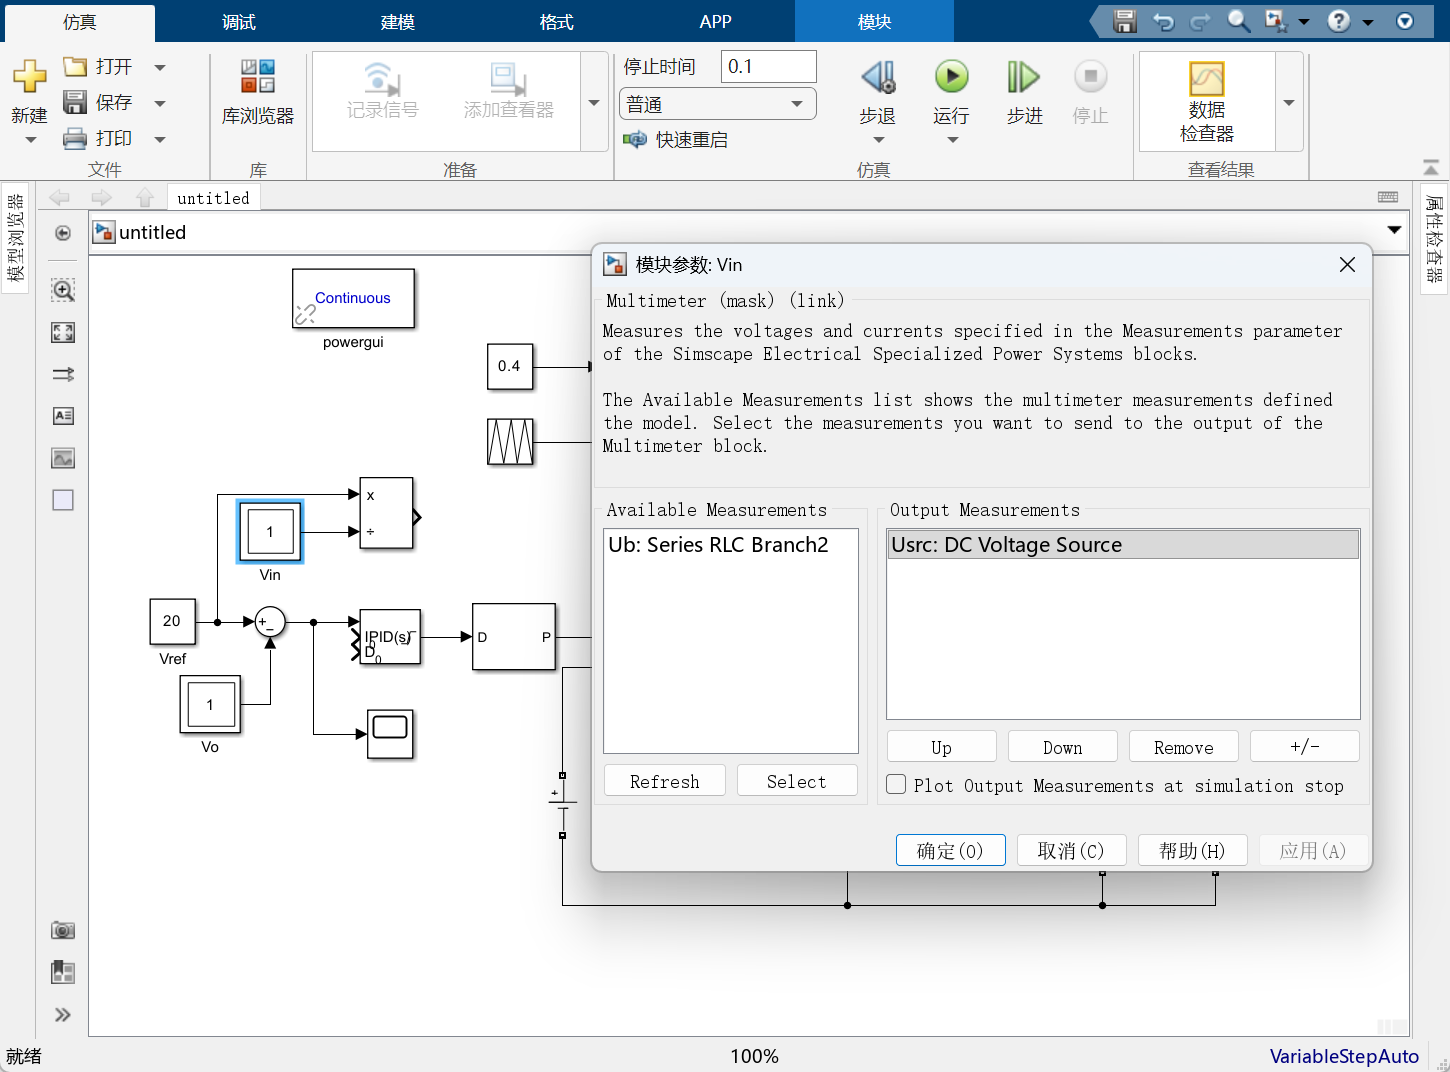
Task: Confirm with the 确定(O) button
Action: (x=951, y=850)
